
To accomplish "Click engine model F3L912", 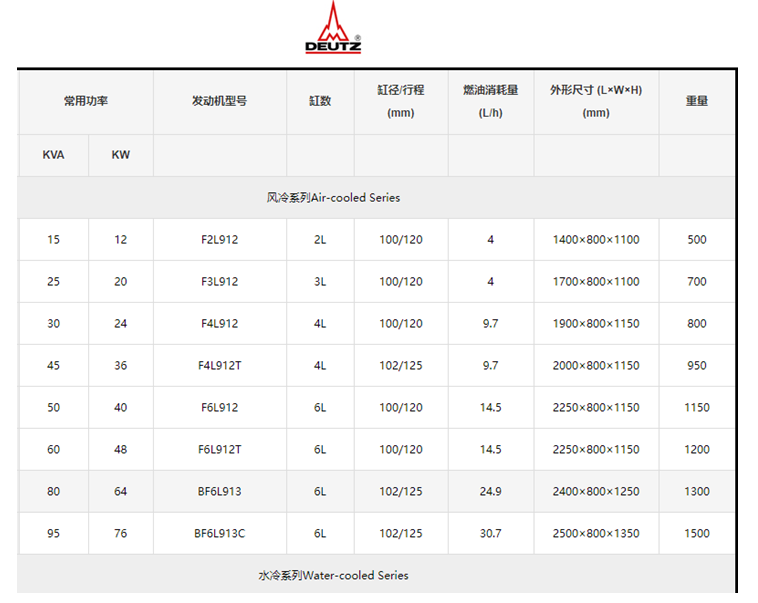I will [x=219, y=281].
